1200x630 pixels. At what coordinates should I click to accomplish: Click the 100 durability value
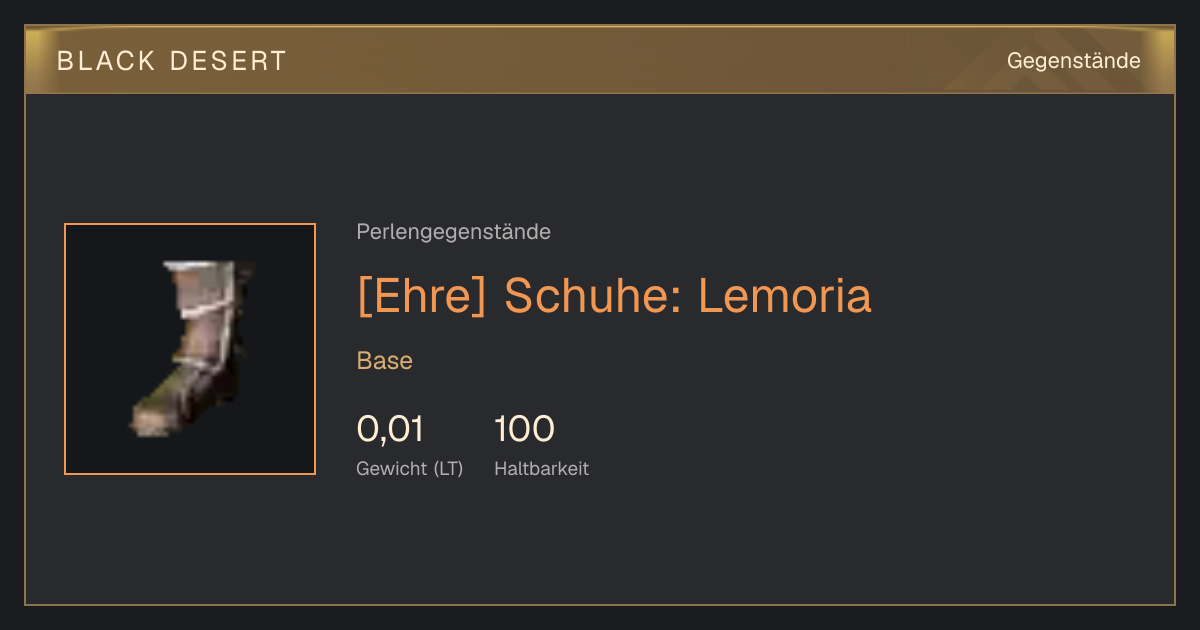point(524,429)
